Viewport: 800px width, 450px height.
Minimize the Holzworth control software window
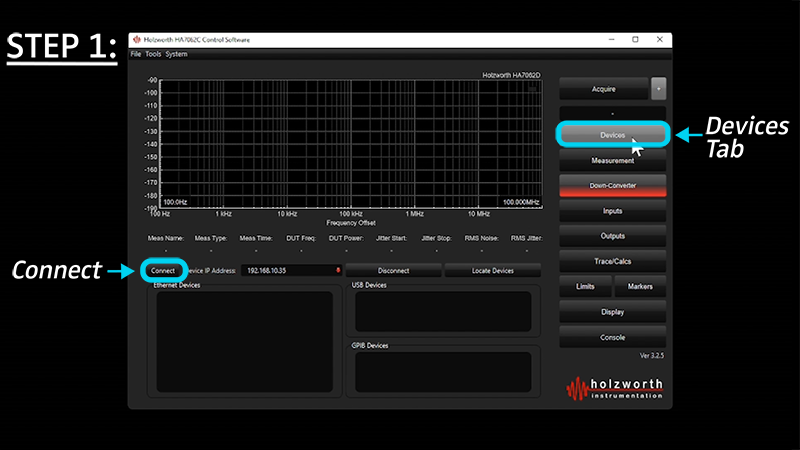[611, 39]
